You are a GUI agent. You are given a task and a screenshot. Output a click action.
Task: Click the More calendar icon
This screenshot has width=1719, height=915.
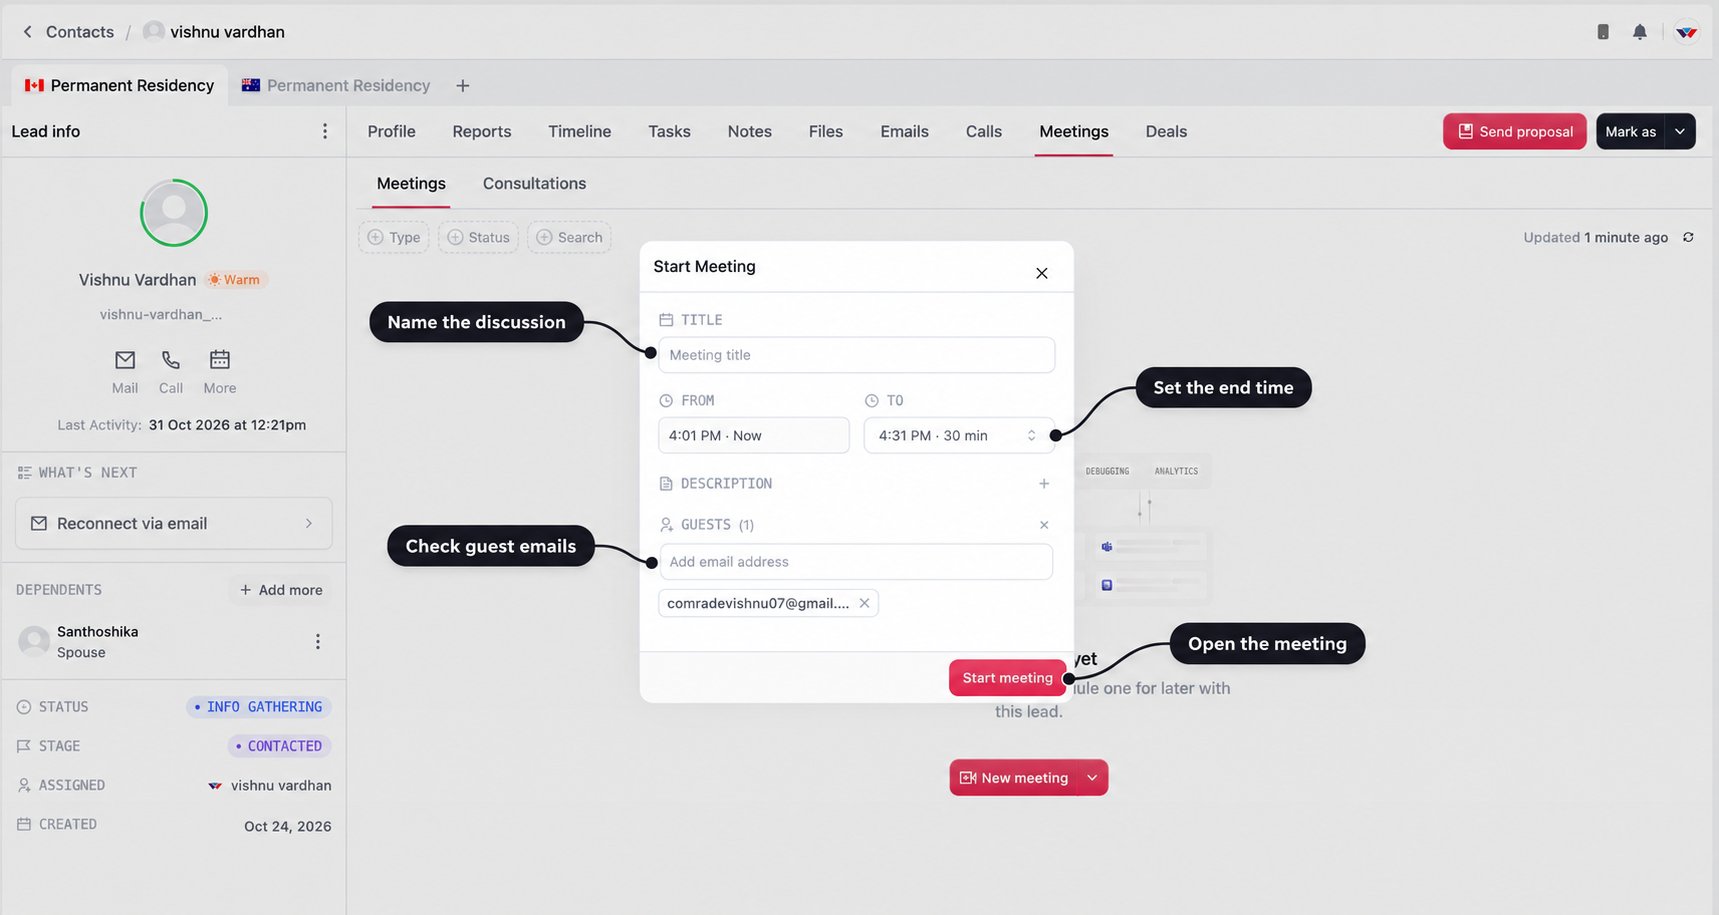coord(220,360)
